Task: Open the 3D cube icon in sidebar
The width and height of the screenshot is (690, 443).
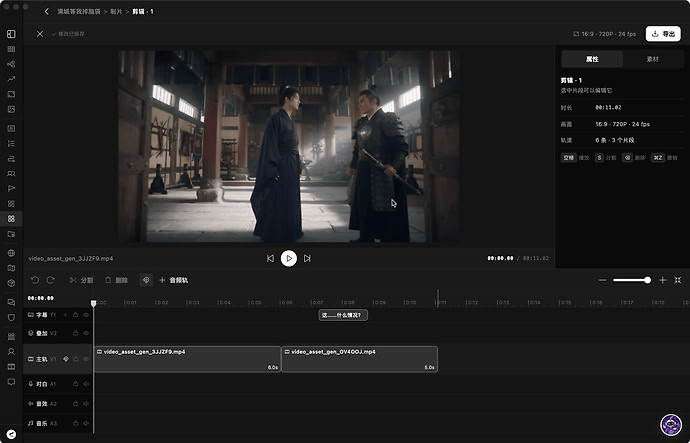Action: 11,283
